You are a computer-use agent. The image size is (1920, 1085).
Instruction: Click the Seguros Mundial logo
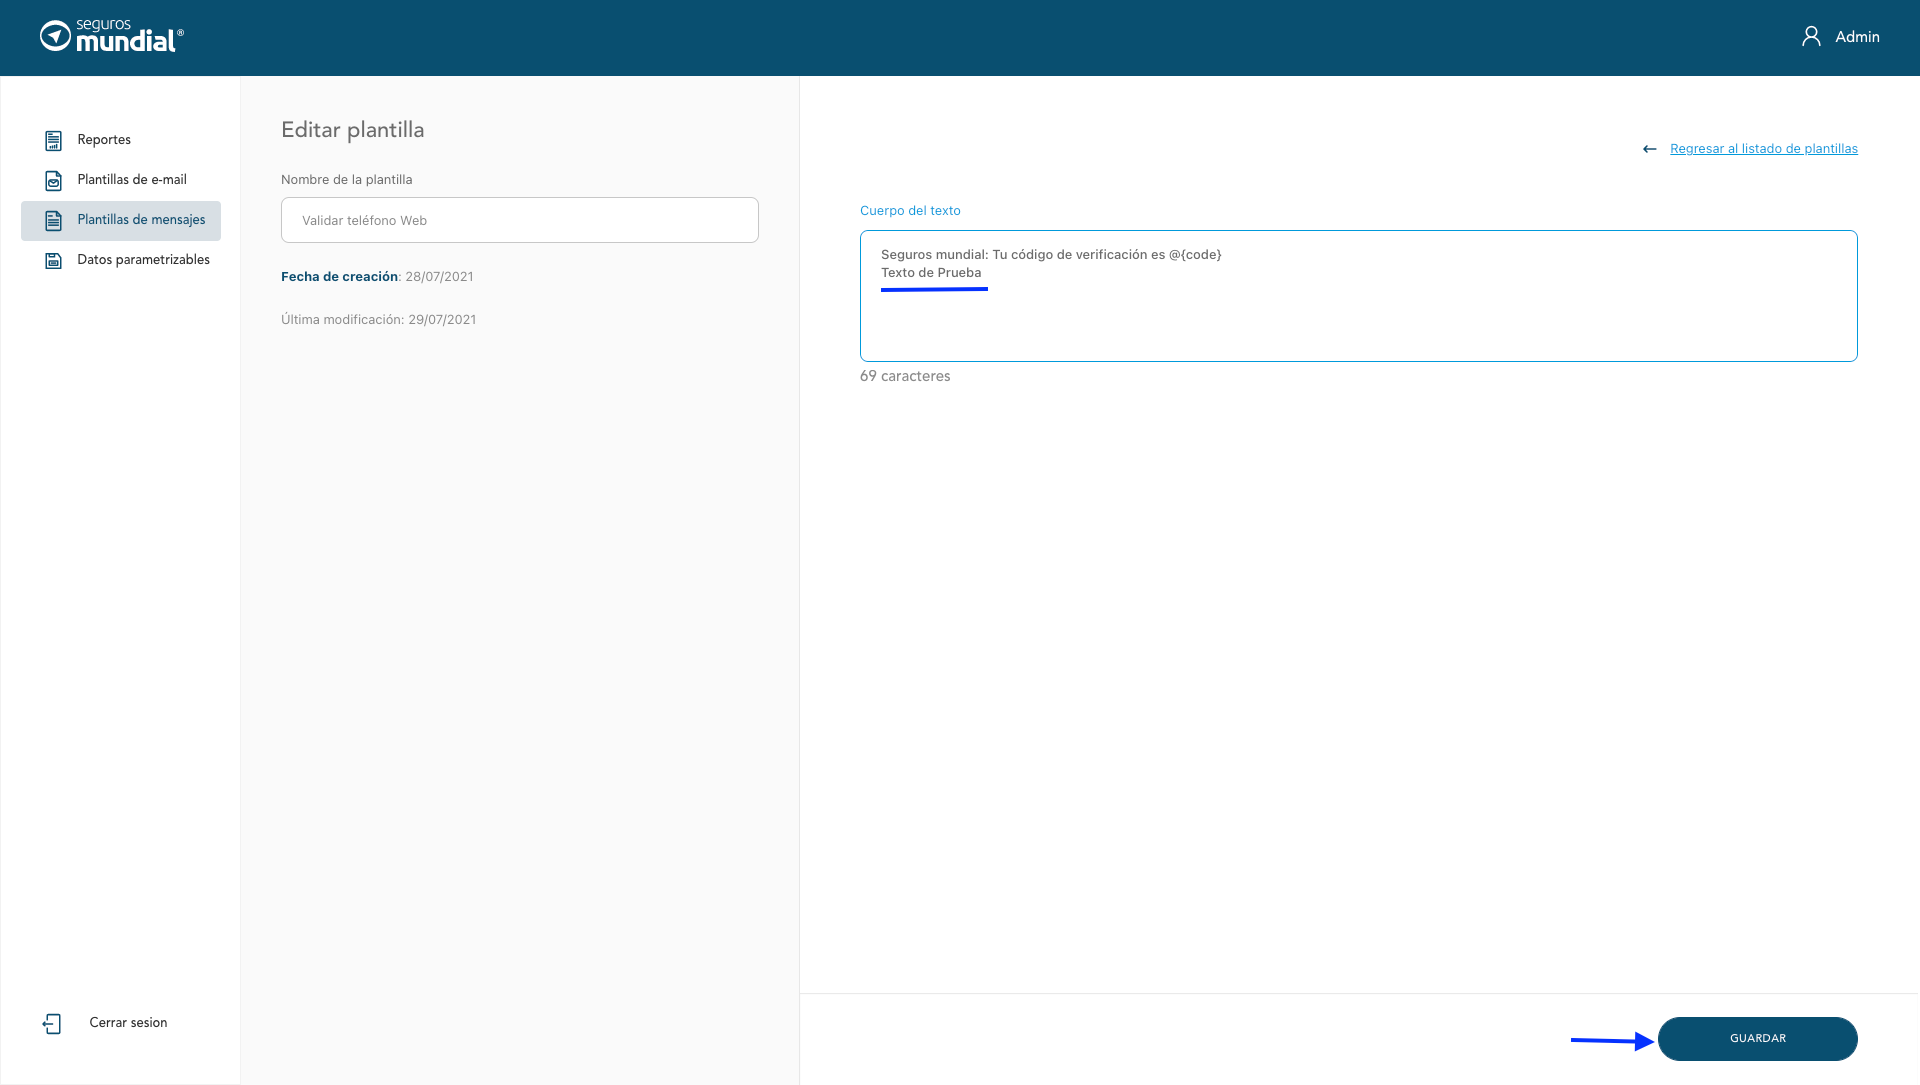pyautogui.click(x=112, y=37)
